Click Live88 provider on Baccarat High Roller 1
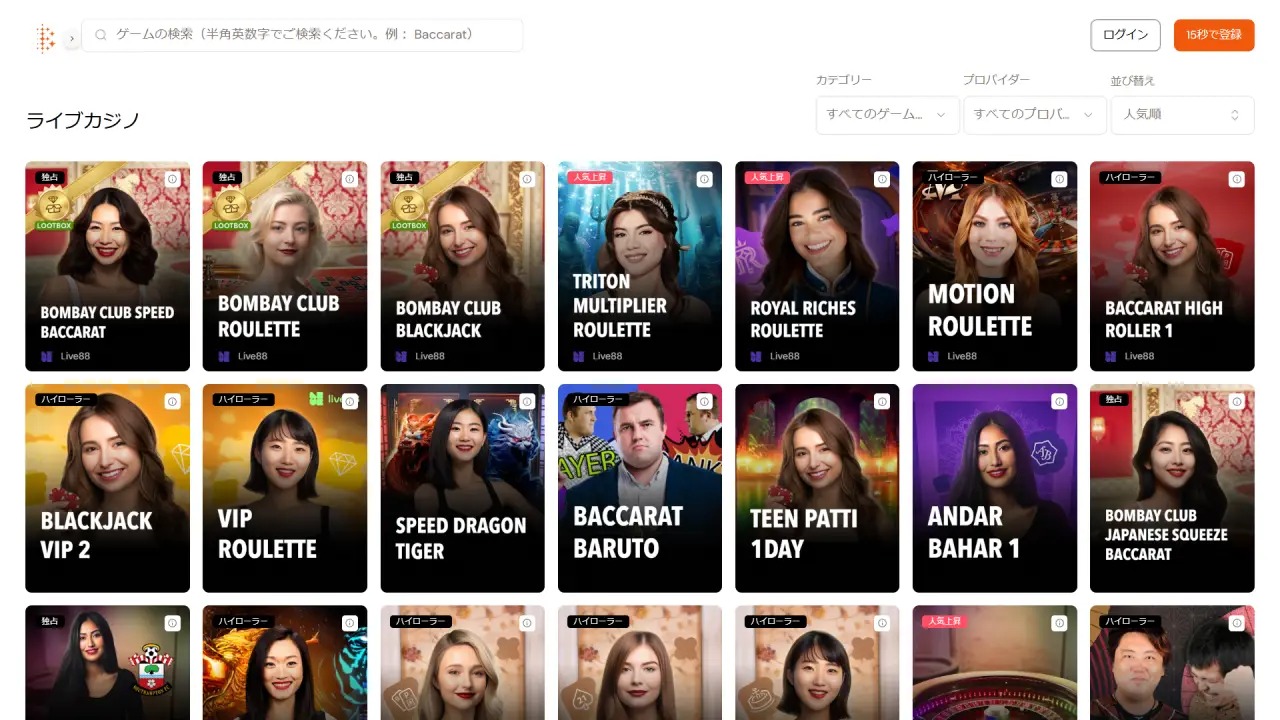 [1130, 356]
